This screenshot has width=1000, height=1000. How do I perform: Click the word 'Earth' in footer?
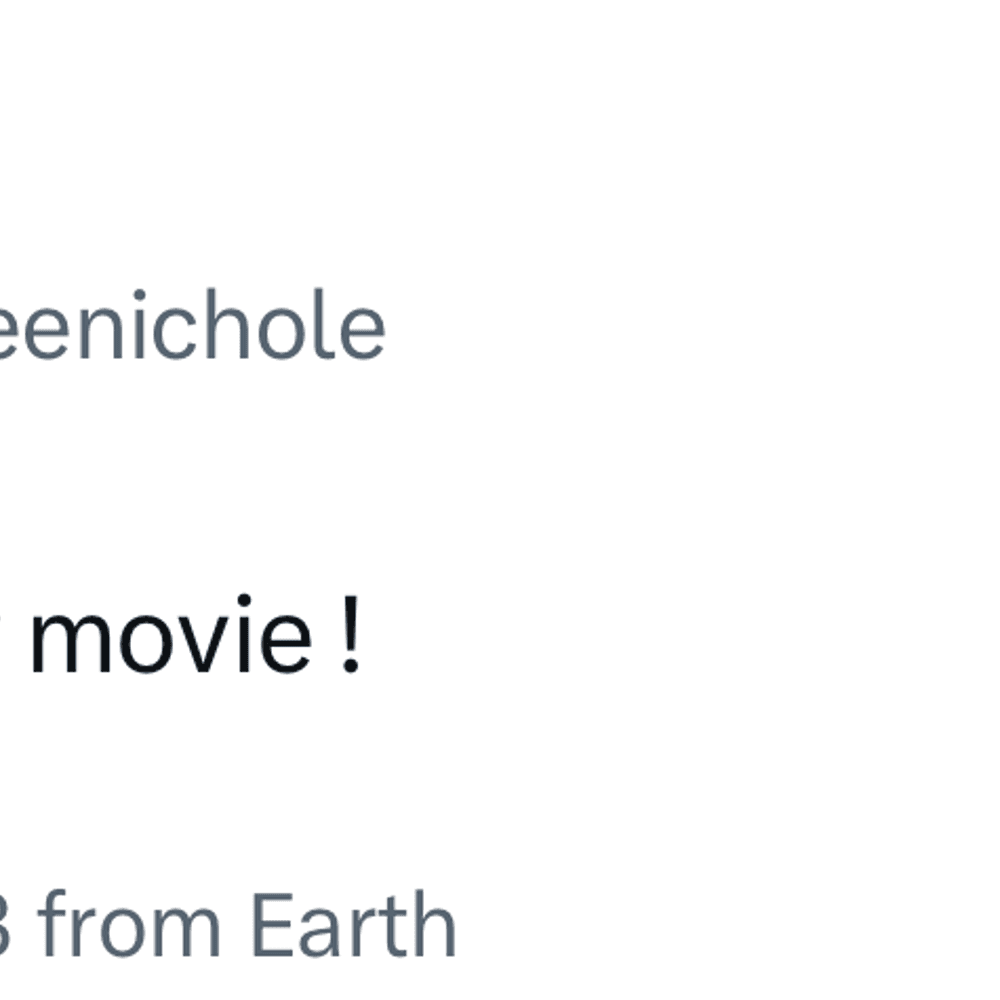point(355,923)
